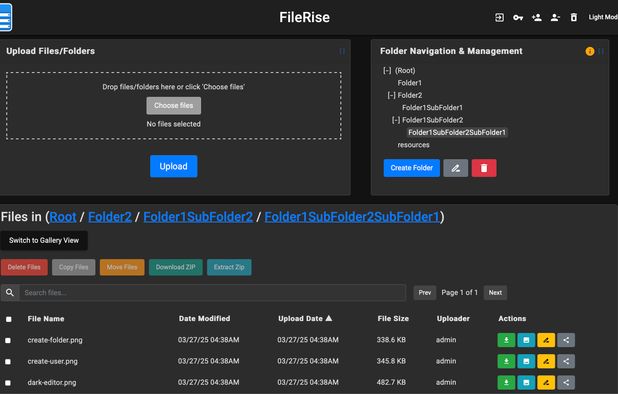This screenshot has width=618, height=394.
Task: Open change password key icon
Action: coord(518,18)
